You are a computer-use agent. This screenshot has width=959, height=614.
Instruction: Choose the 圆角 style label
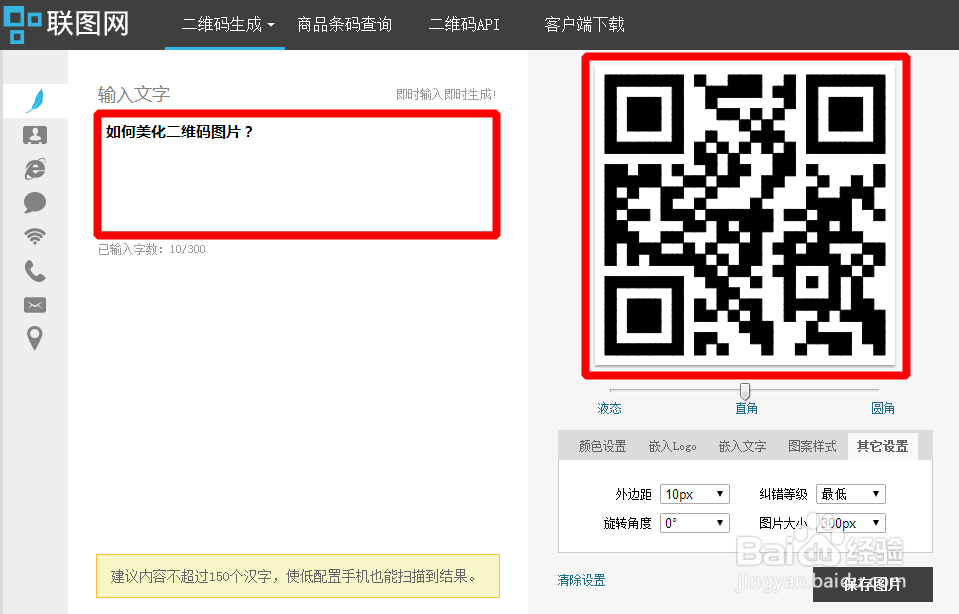point(883,409)
